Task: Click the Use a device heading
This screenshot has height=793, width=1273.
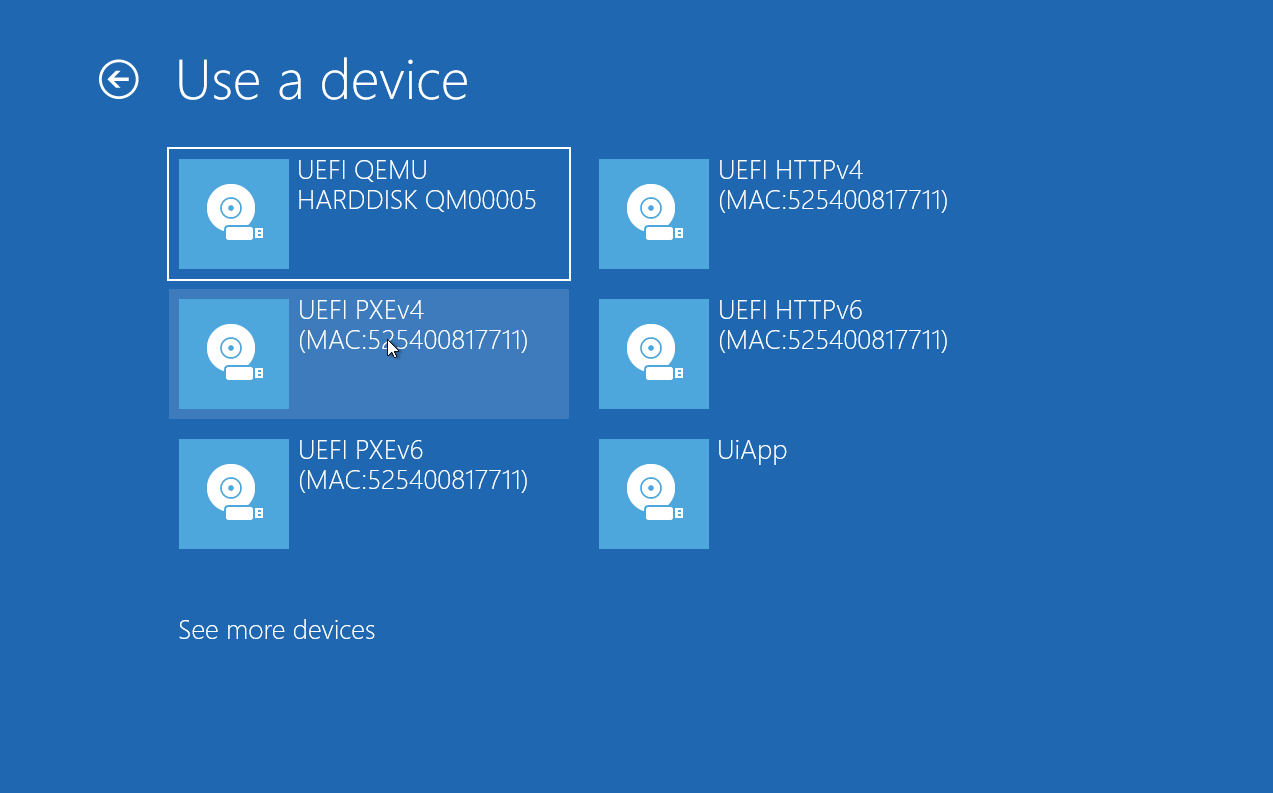Action: (322, 80)
